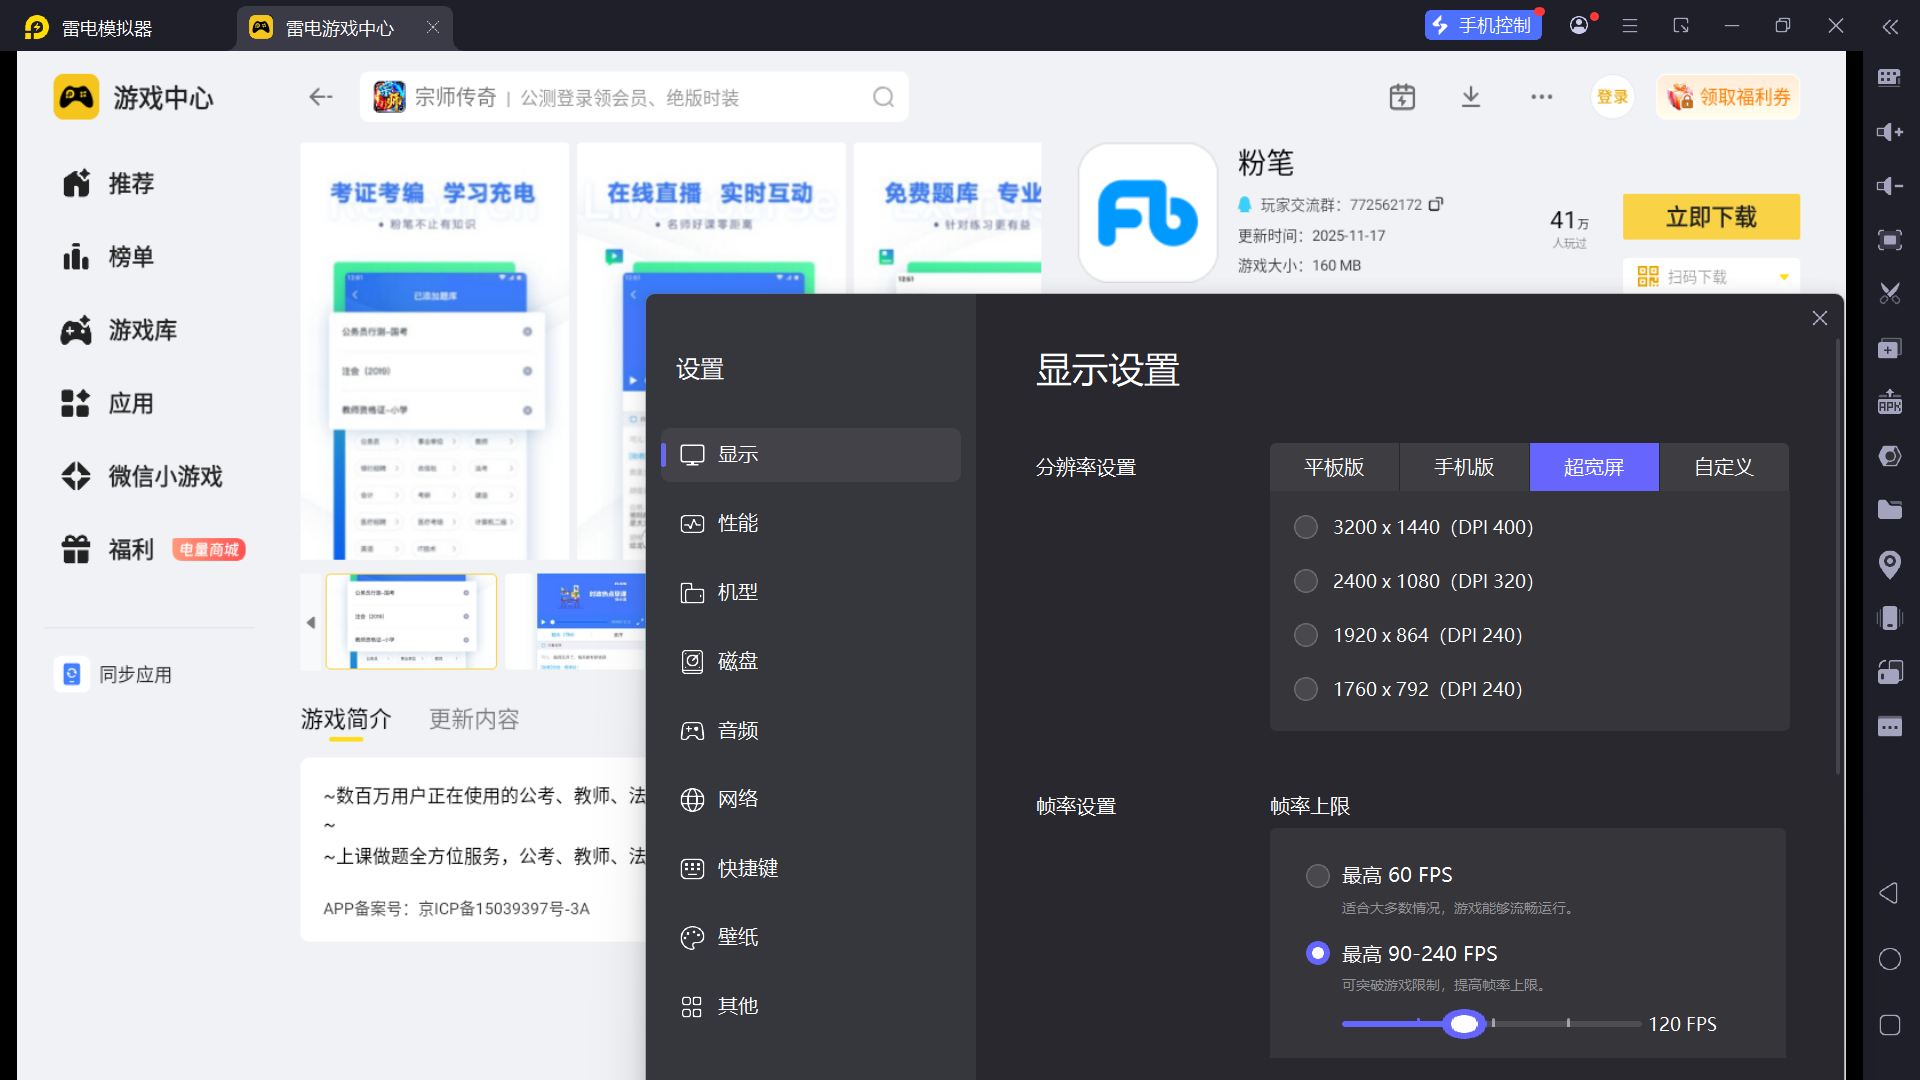Copy the player group number icon

click(x=1436, y=204)
